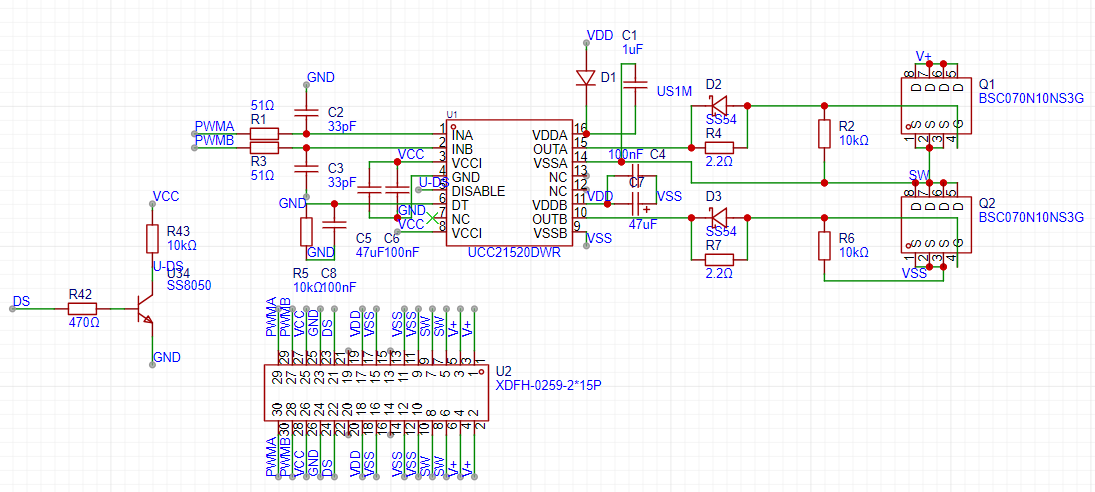Click the R2 designator label
1095x492 pixels.
point(846,126)
